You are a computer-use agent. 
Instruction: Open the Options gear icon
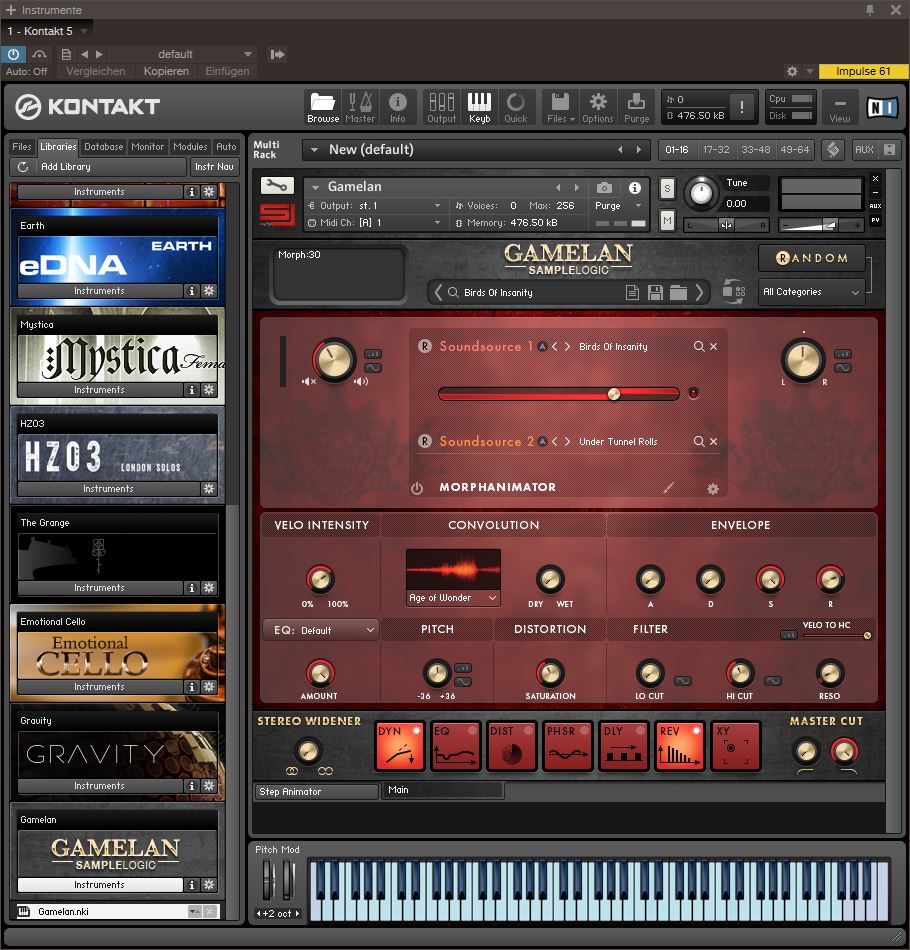click(x=597, y=108)
